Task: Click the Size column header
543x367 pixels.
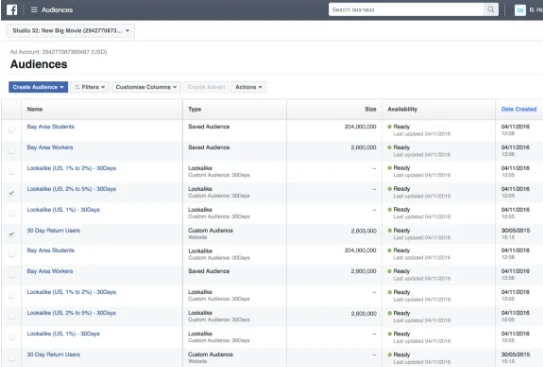Action: (370, 109)
